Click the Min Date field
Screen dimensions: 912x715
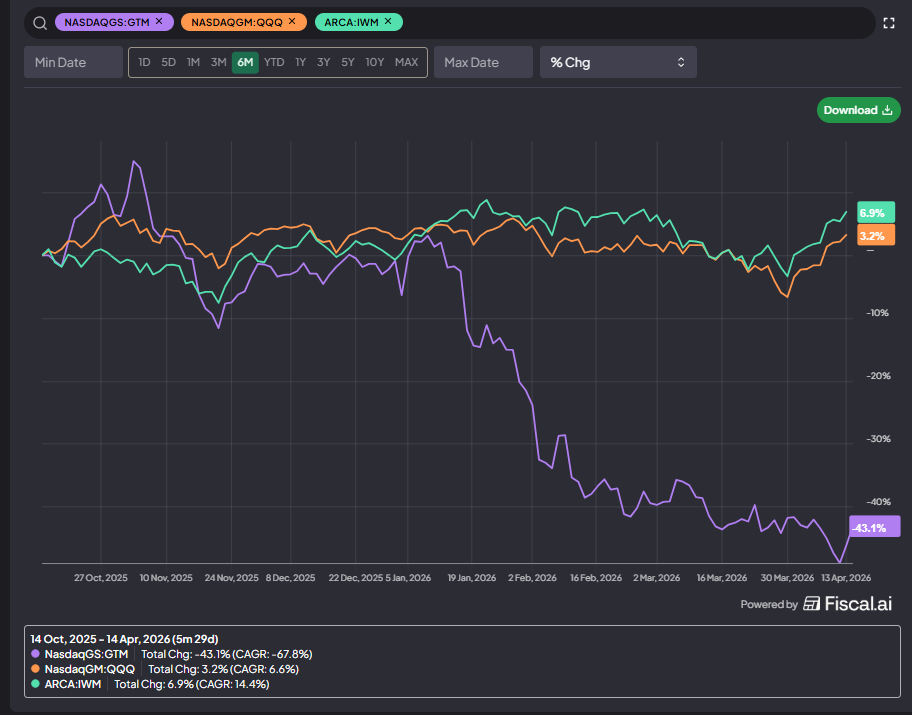point(73,62)
